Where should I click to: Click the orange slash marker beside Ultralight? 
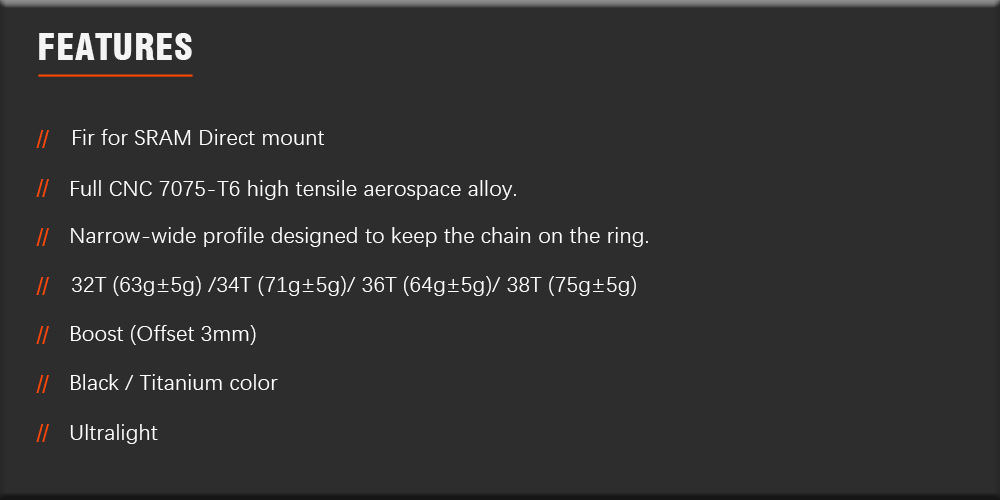coord(43,434)
